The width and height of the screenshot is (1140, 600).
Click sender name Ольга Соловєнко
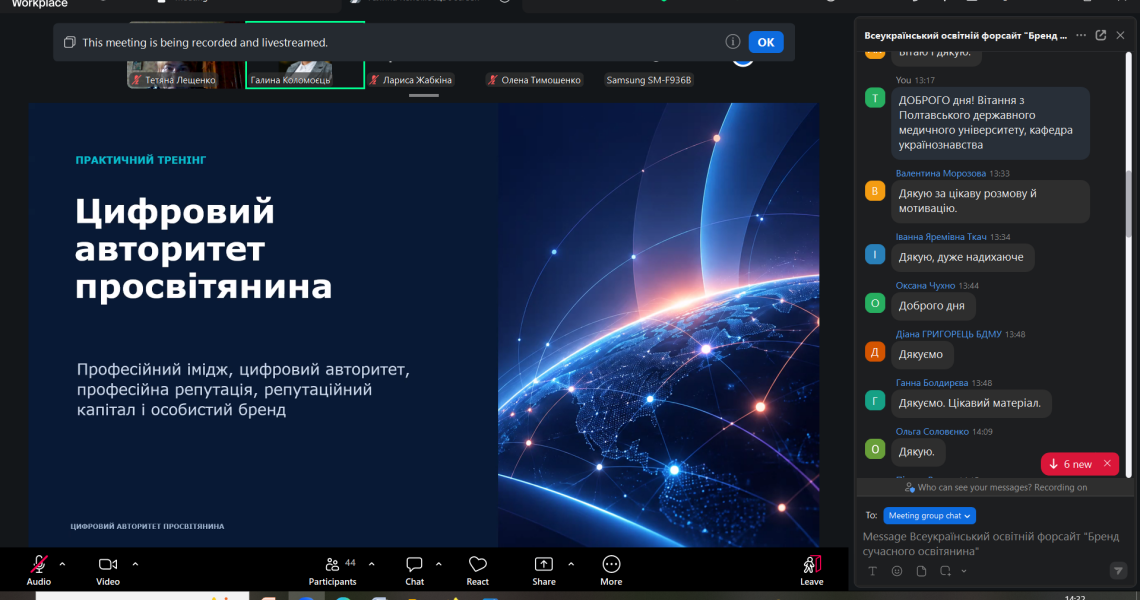[932, 431]
